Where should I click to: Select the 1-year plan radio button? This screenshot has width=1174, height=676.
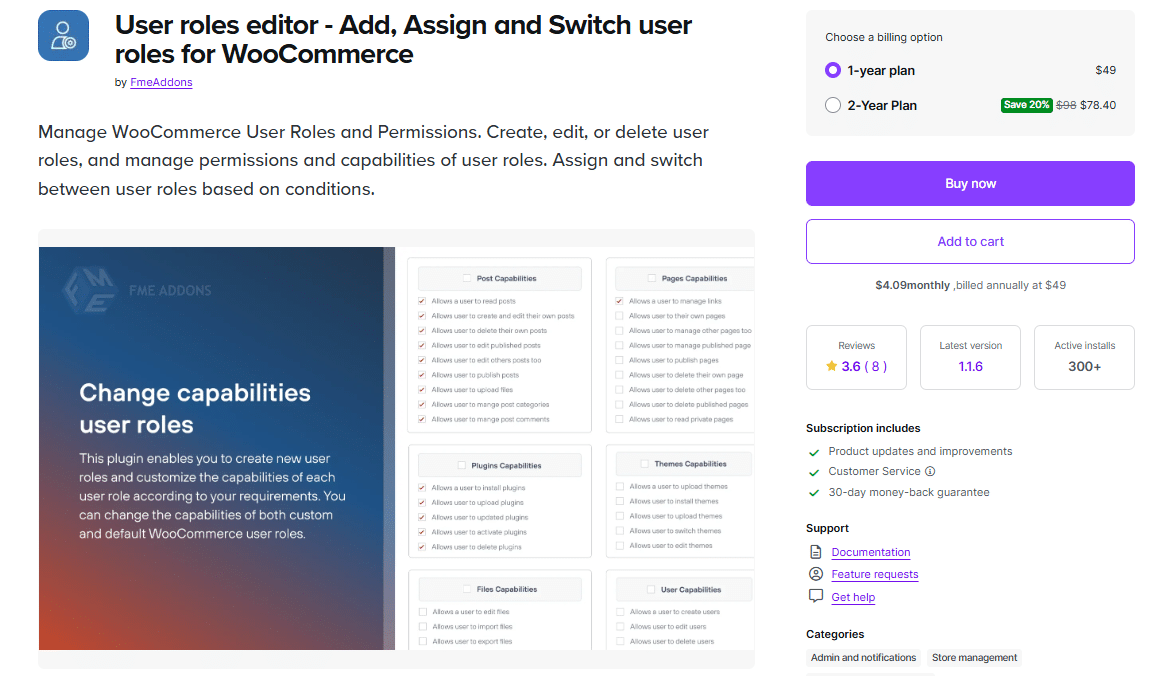(833, 70)
